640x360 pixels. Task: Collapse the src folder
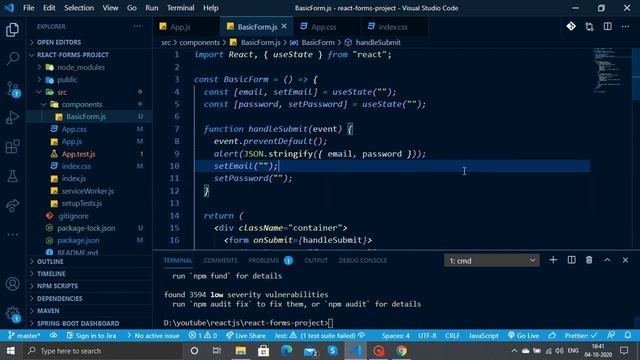click(x=62, y=92)
